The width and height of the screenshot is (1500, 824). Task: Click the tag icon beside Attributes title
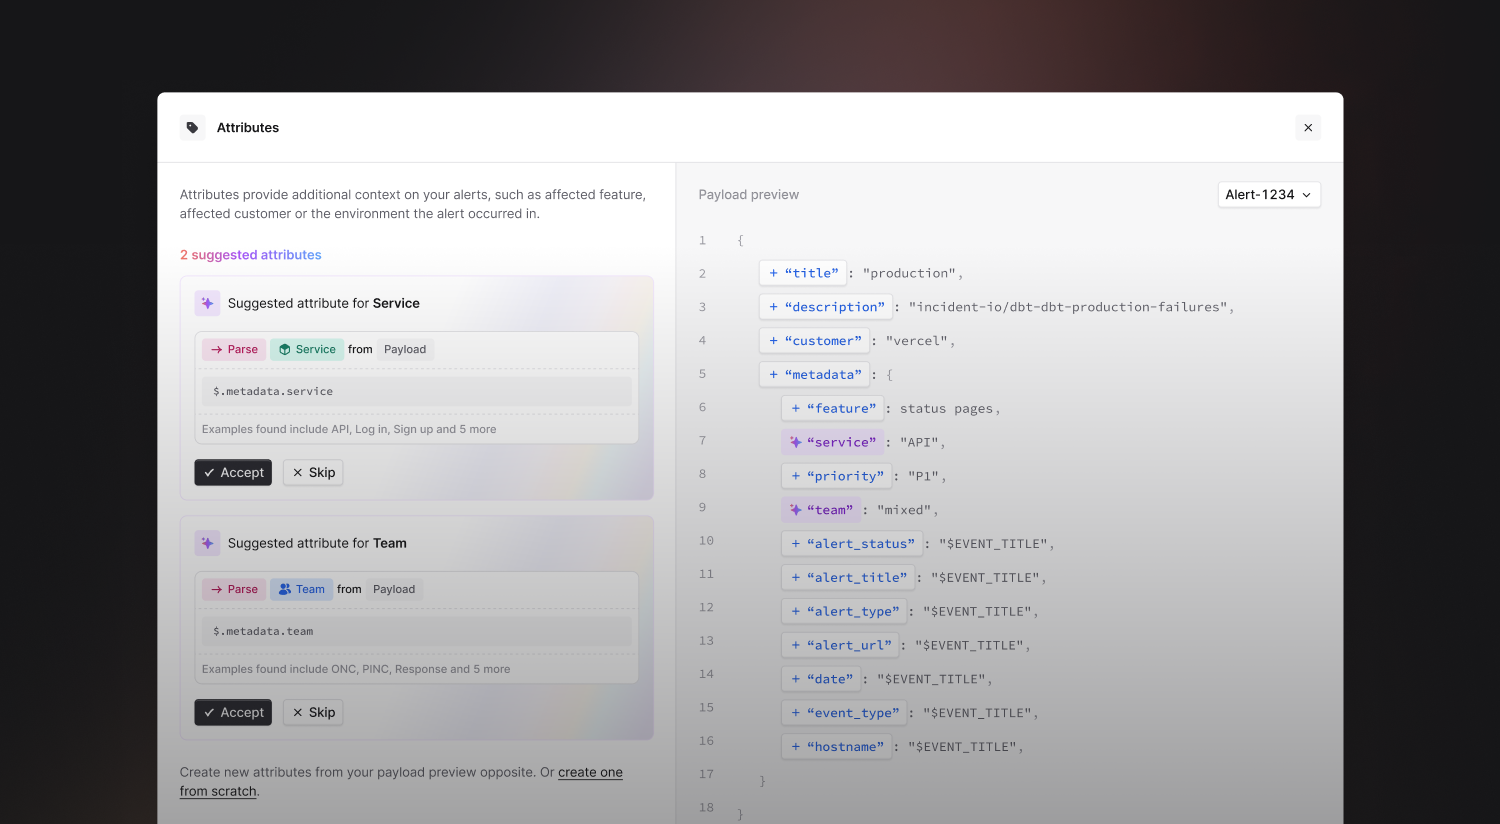coord(192,127)
